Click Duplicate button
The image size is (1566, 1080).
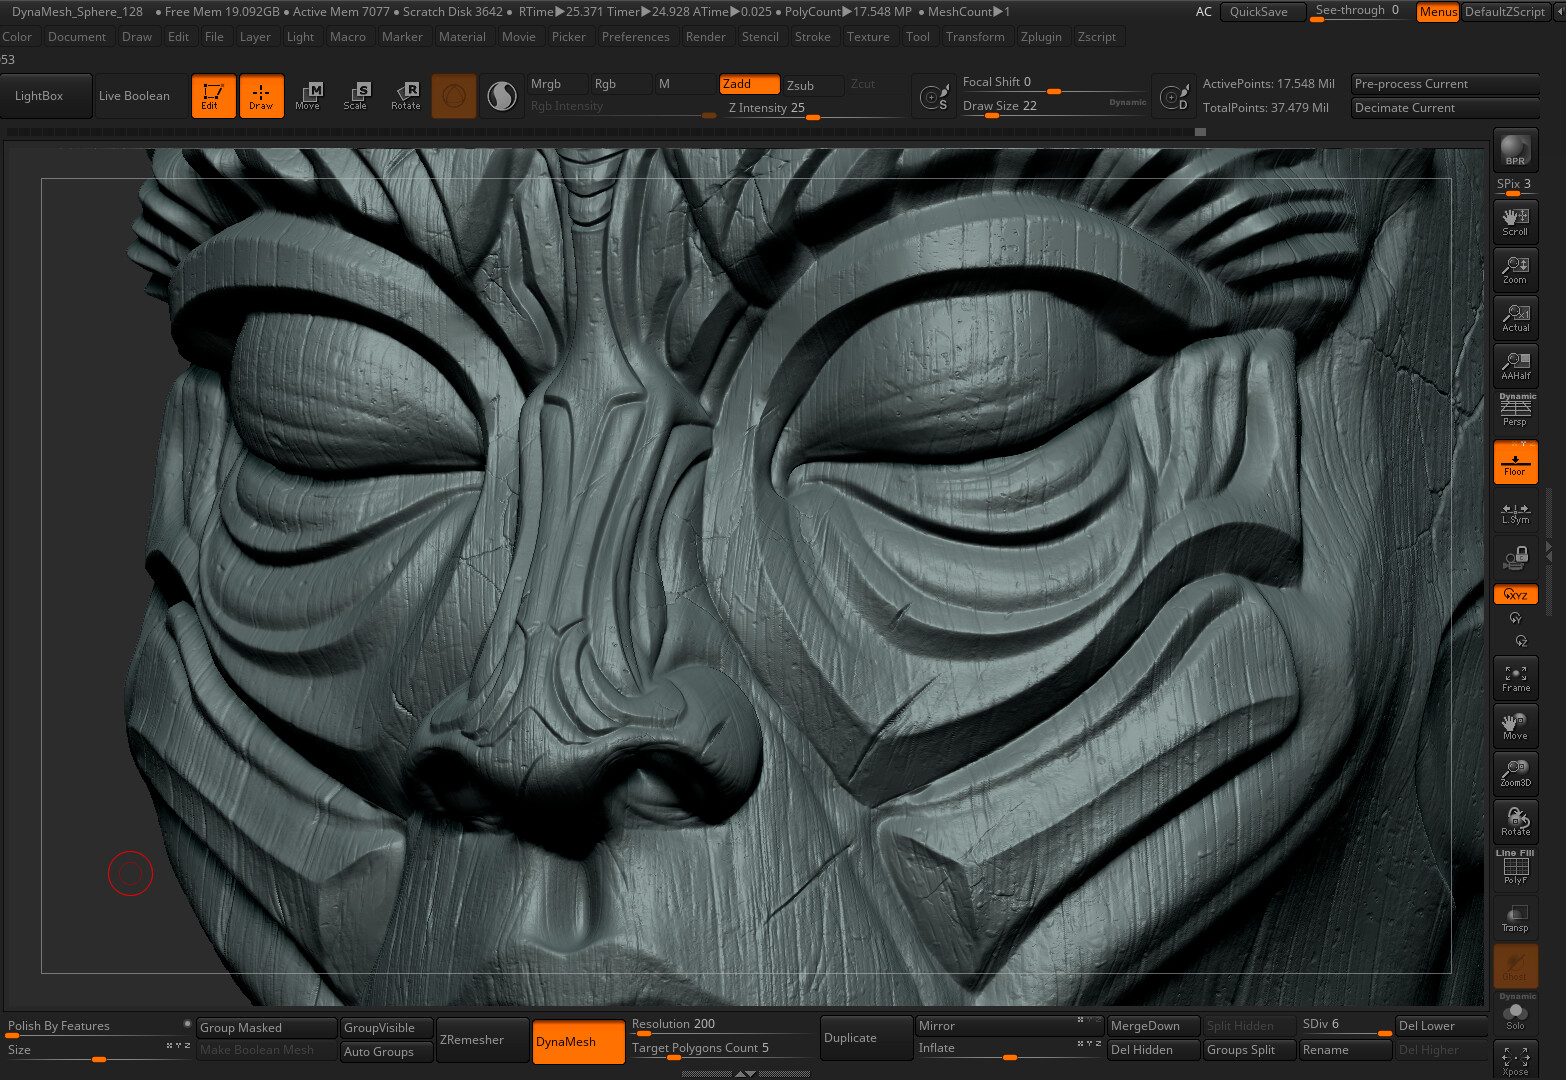(x=866, y=1038)
